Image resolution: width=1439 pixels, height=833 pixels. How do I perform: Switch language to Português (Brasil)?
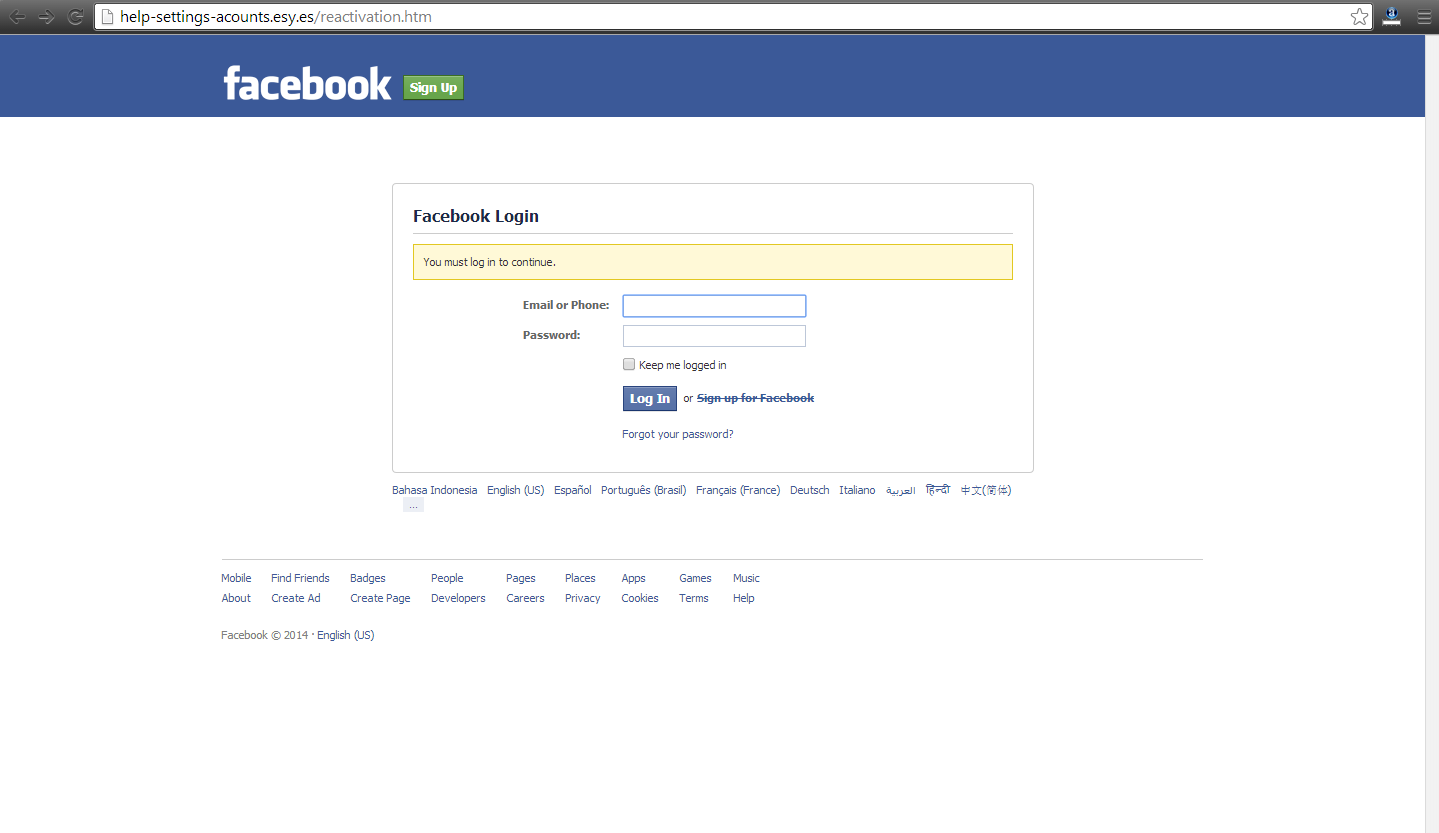(644, 490)
